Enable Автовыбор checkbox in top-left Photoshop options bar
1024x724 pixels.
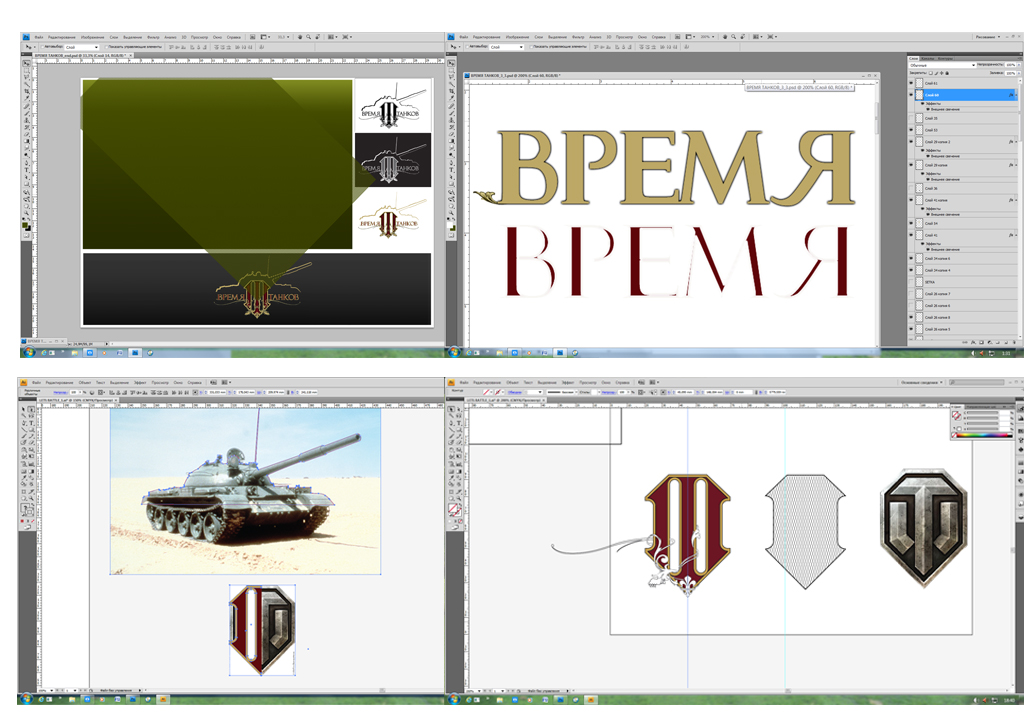(42, 47)
